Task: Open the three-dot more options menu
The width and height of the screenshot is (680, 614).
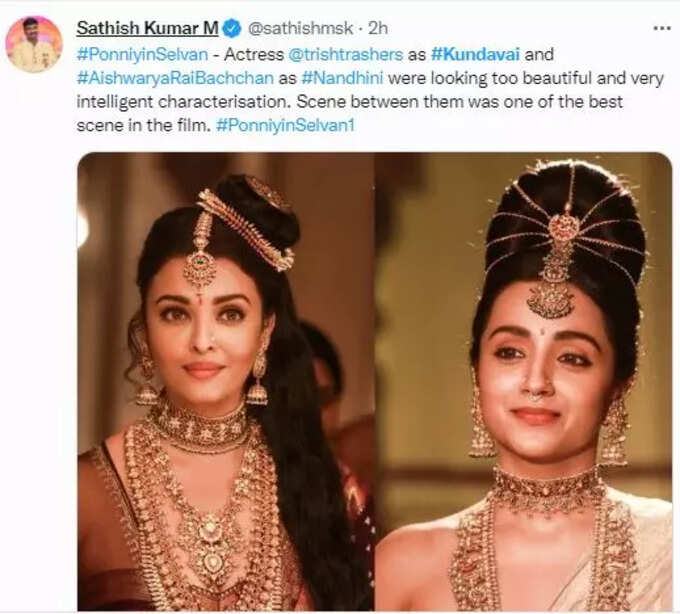Action: (661, 28)
